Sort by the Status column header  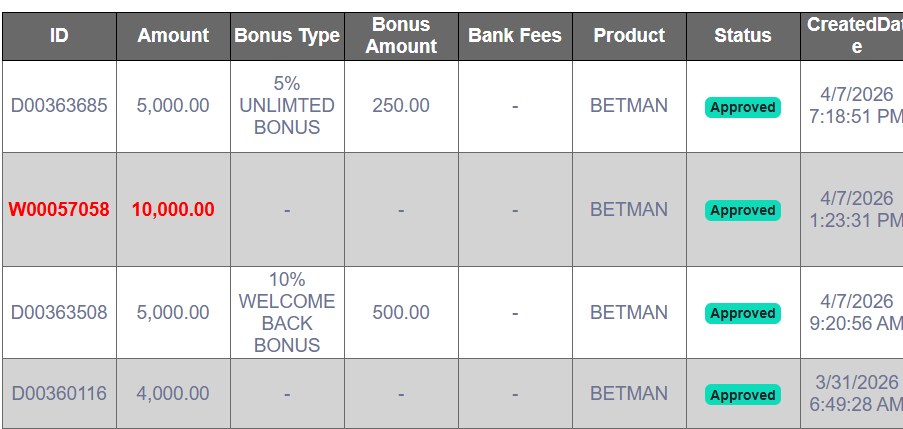[743, 36]
